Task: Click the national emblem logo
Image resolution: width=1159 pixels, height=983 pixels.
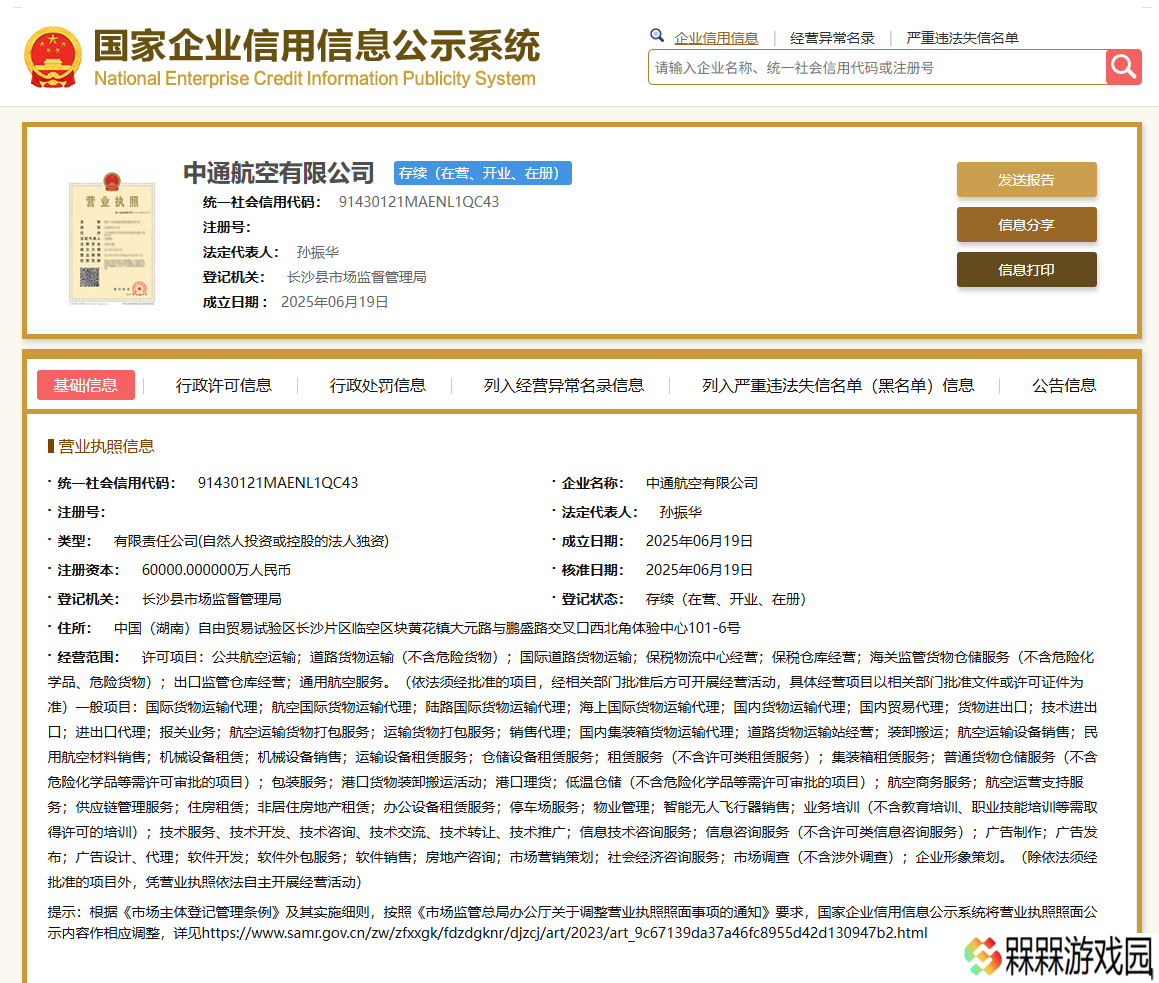Action: [52, 58]
